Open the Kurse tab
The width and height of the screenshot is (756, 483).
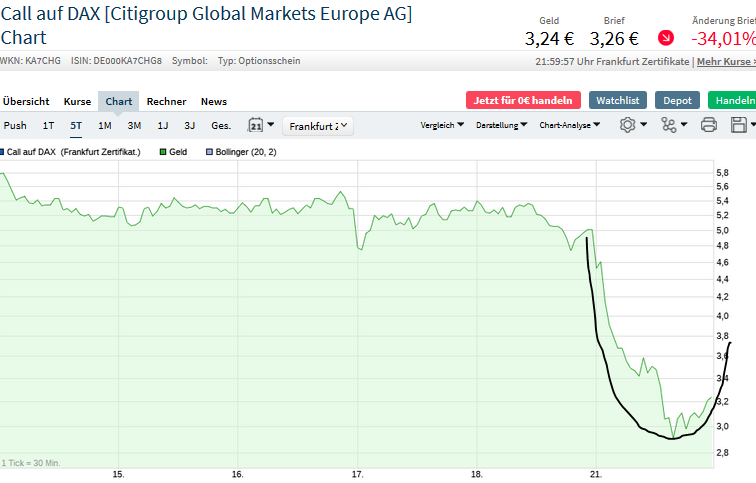click(77, 101)
